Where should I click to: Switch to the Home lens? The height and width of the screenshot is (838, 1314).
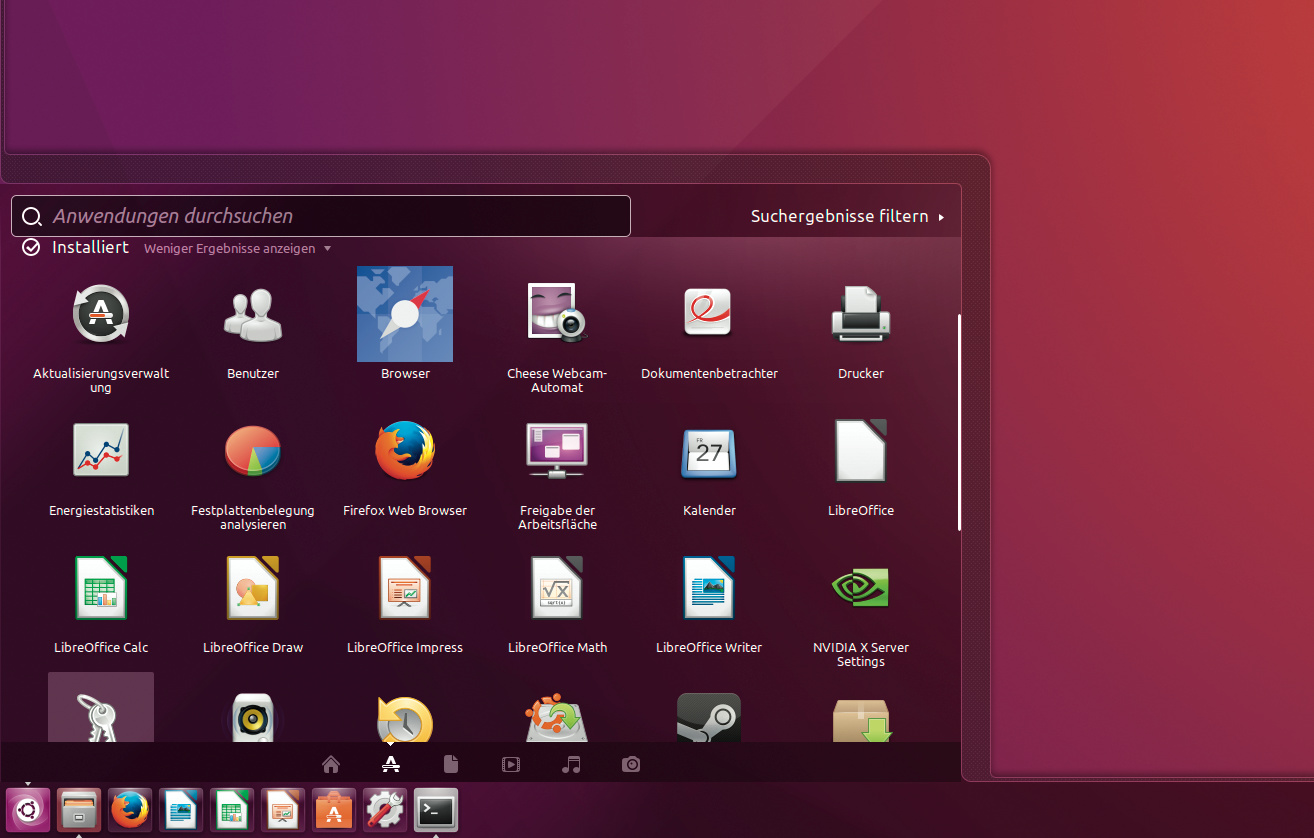331,765
